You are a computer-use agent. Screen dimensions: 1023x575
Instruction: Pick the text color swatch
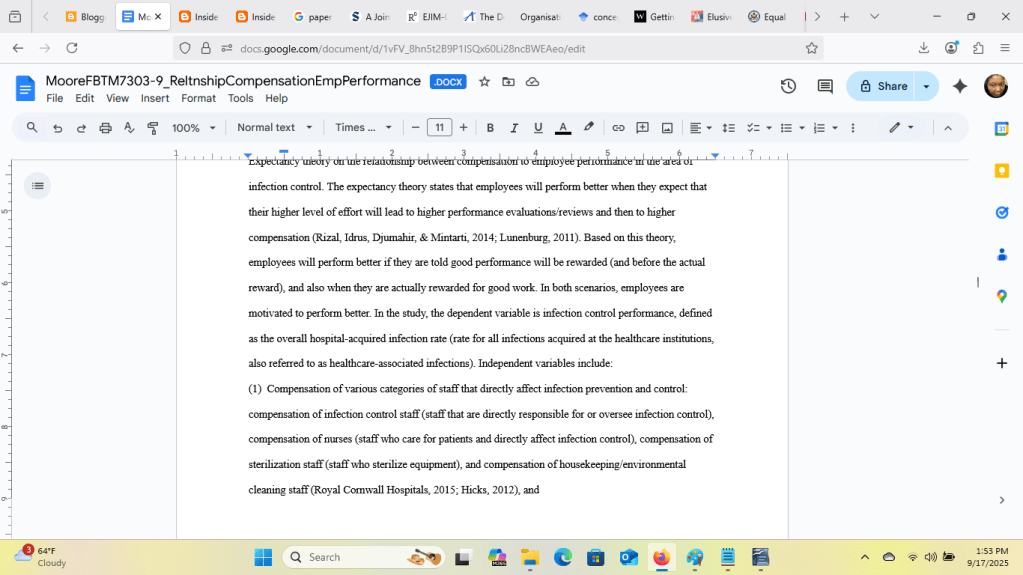coord(563,128)
